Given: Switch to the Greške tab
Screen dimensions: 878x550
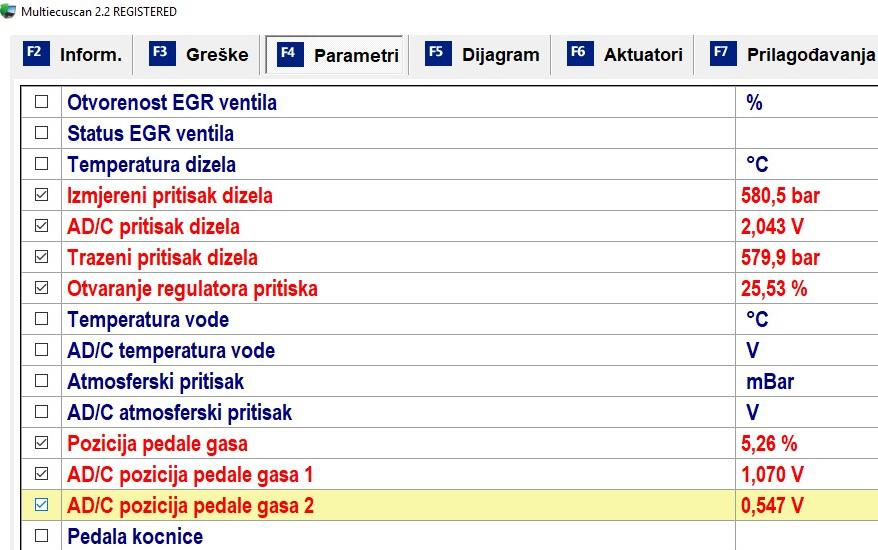Looking at the screenshot, I should click(x=199, y=54).
